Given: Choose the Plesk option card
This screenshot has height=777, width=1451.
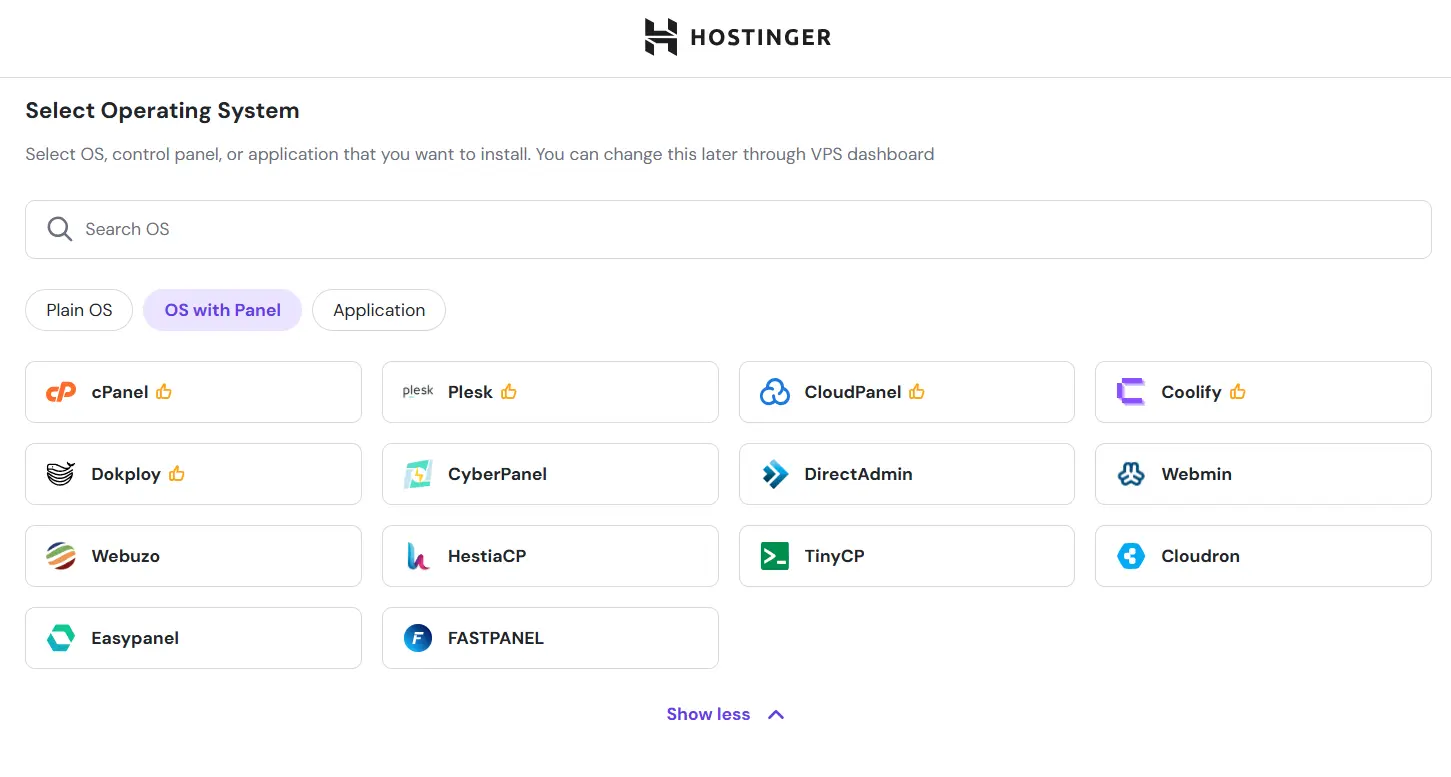Looking at the screenshot, I should pos(550,392).
